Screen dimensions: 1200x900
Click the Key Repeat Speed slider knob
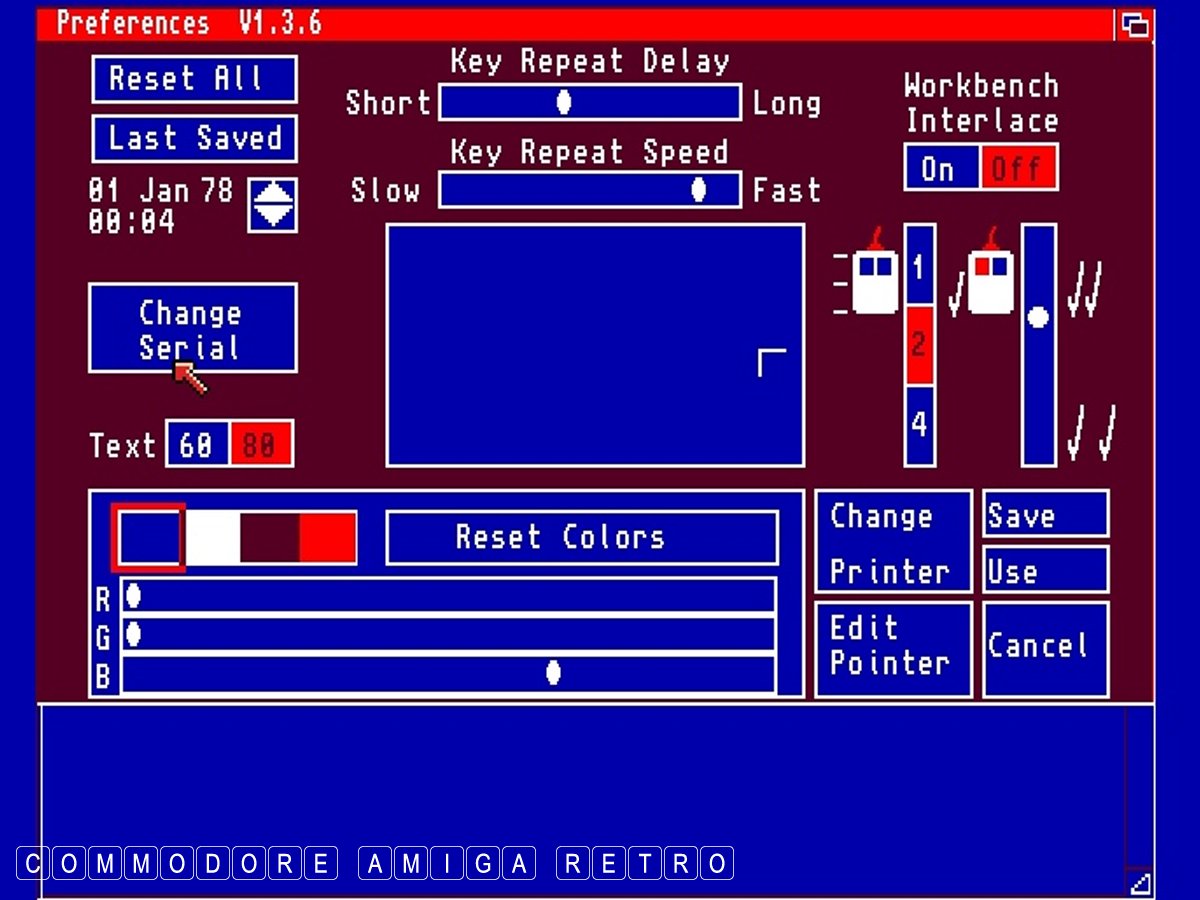[x=699, y=190]
